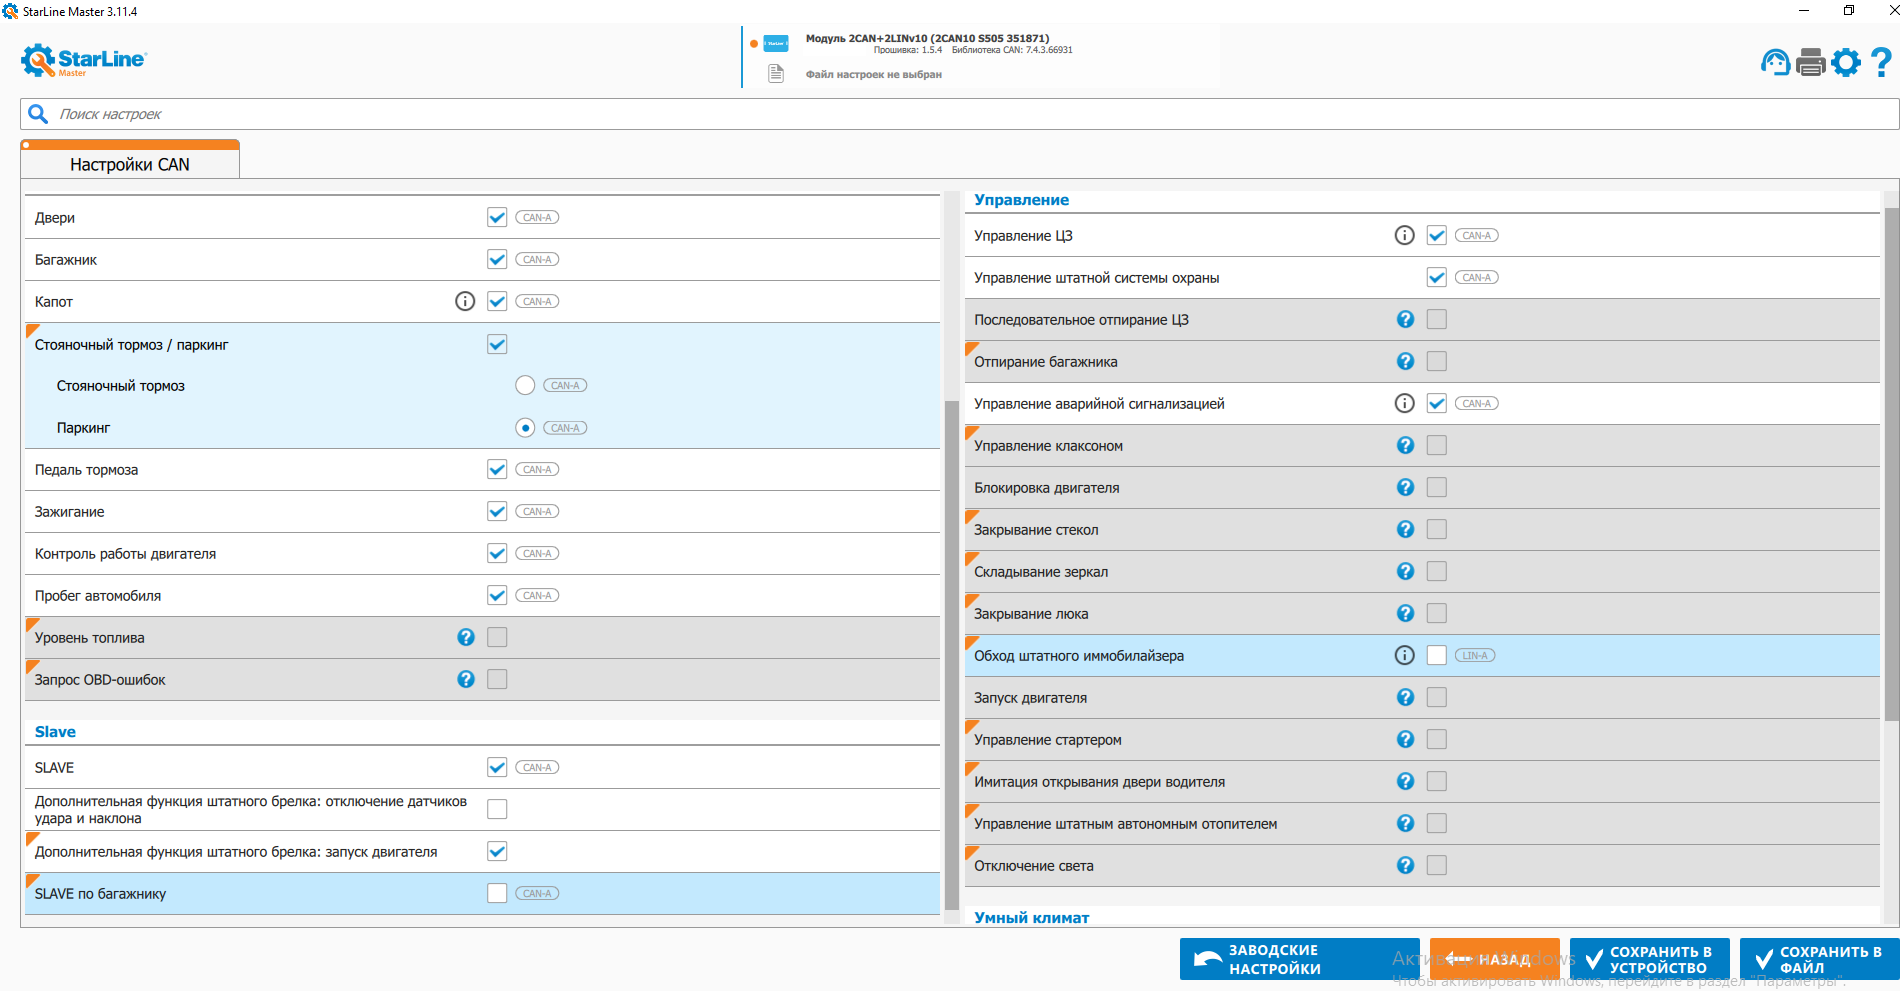Click Сохранить в устройство
Image resolution: width=1900 pixels, height=991 pixels.
(x=1650, y=959)
